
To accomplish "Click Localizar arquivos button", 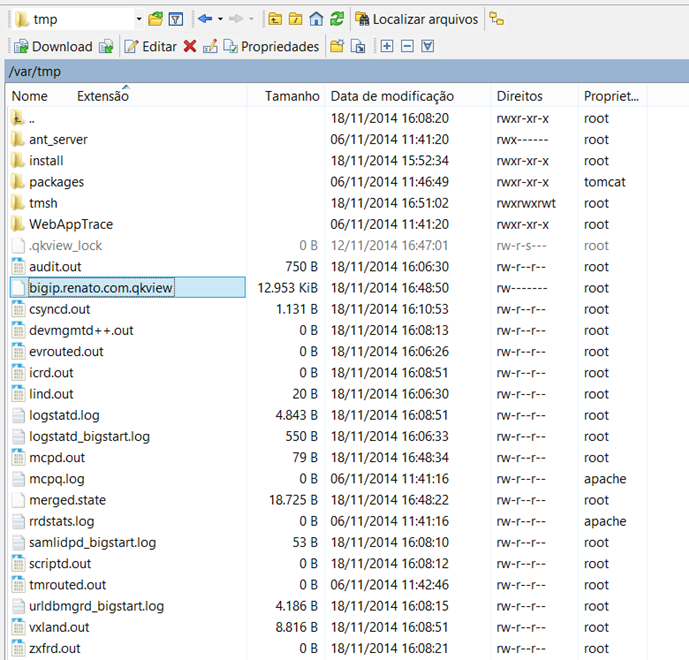I will pyautogui.click(x=417, y=19).
